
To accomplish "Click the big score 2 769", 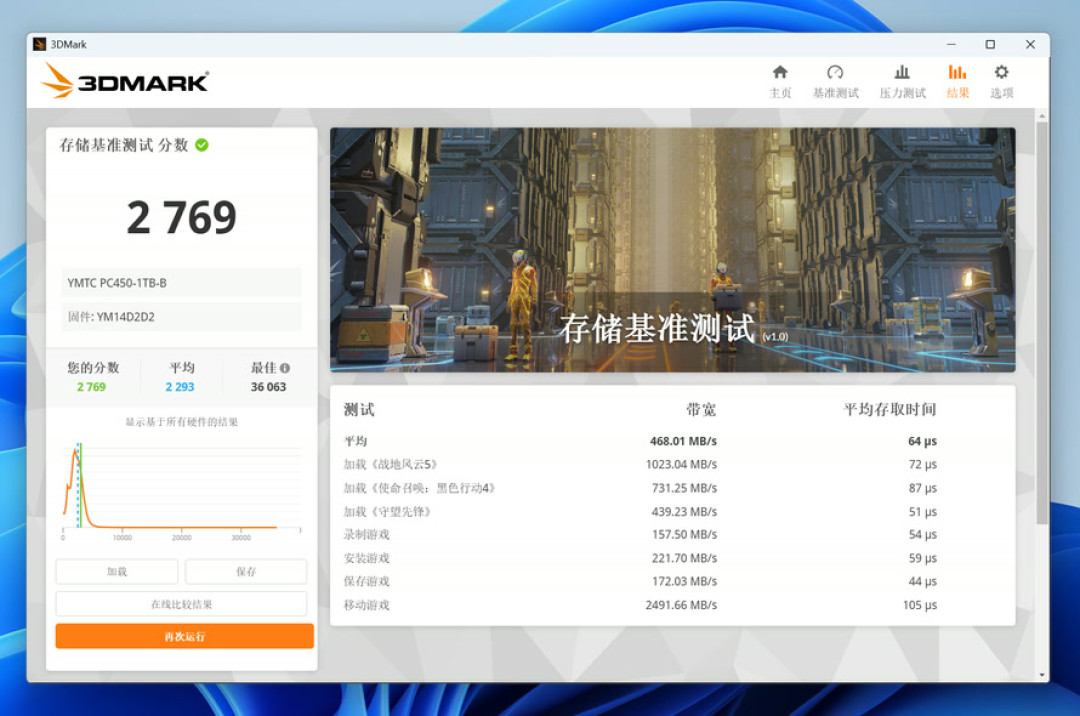I will pos(181,218).
